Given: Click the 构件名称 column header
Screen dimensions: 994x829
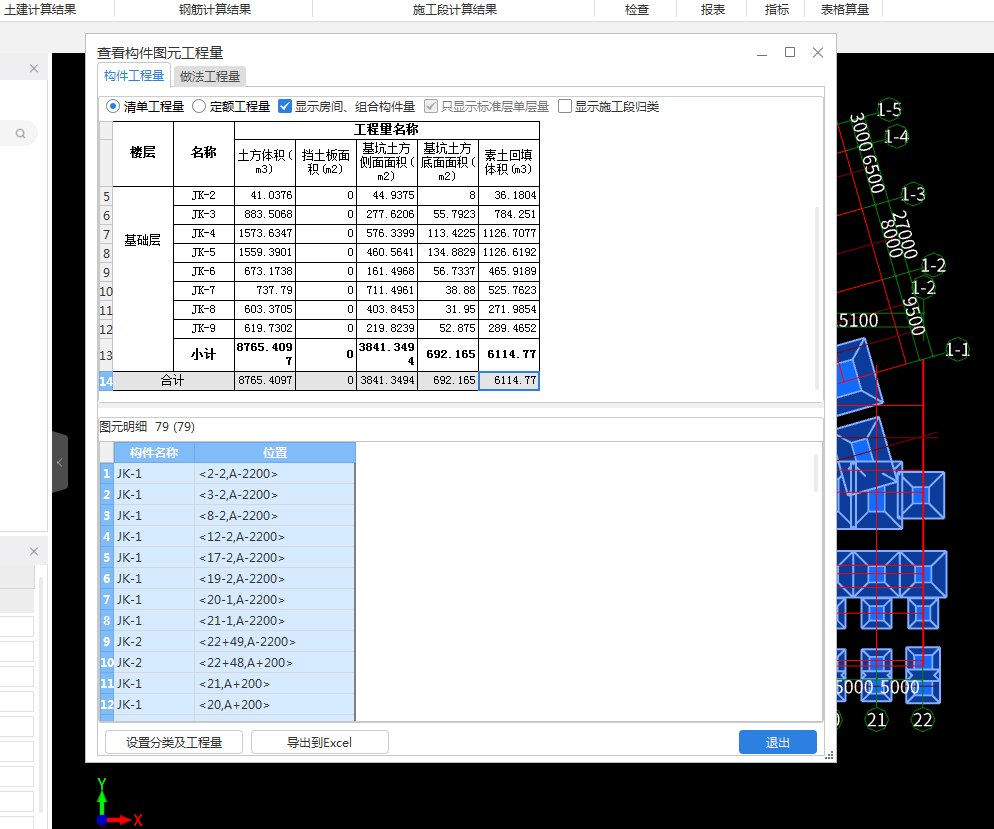Looking at the screenshot, I should [154, 453].
